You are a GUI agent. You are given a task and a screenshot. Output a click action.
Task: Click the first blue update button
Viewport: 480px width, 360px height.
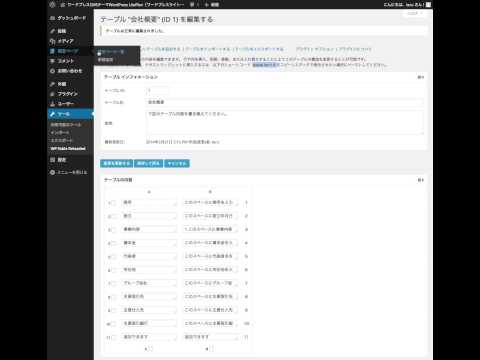(116, 163)
